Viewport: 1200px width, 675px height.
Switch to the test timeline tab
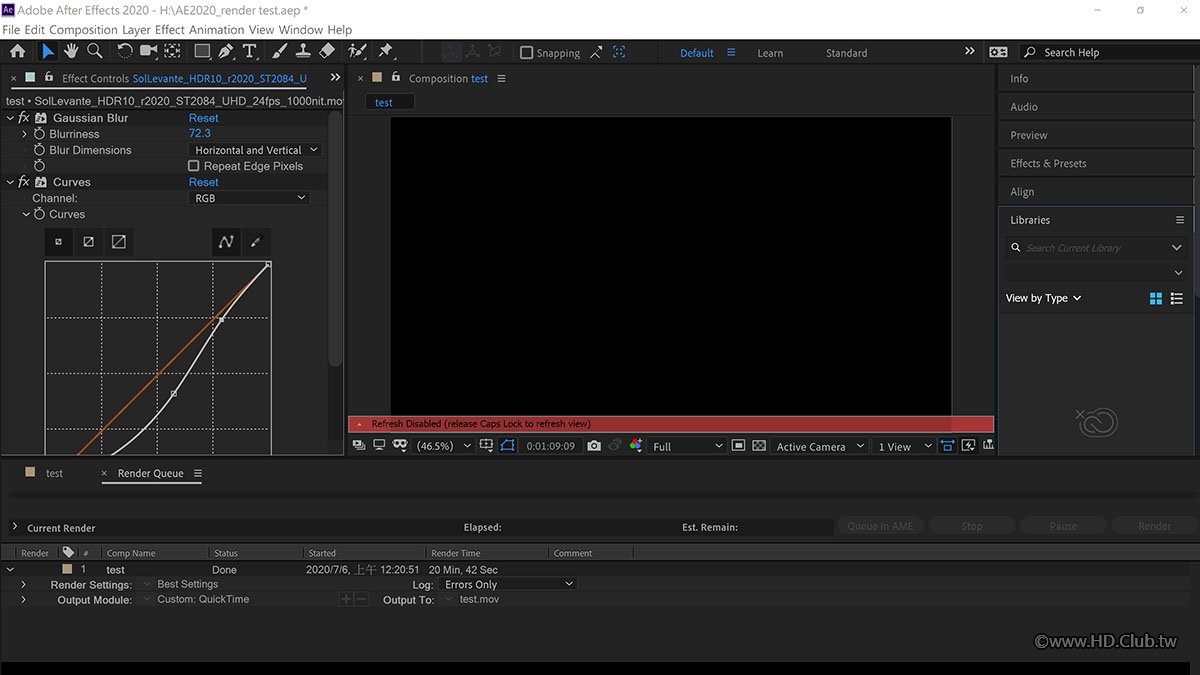pyautogui.click(x=54, y=473)
